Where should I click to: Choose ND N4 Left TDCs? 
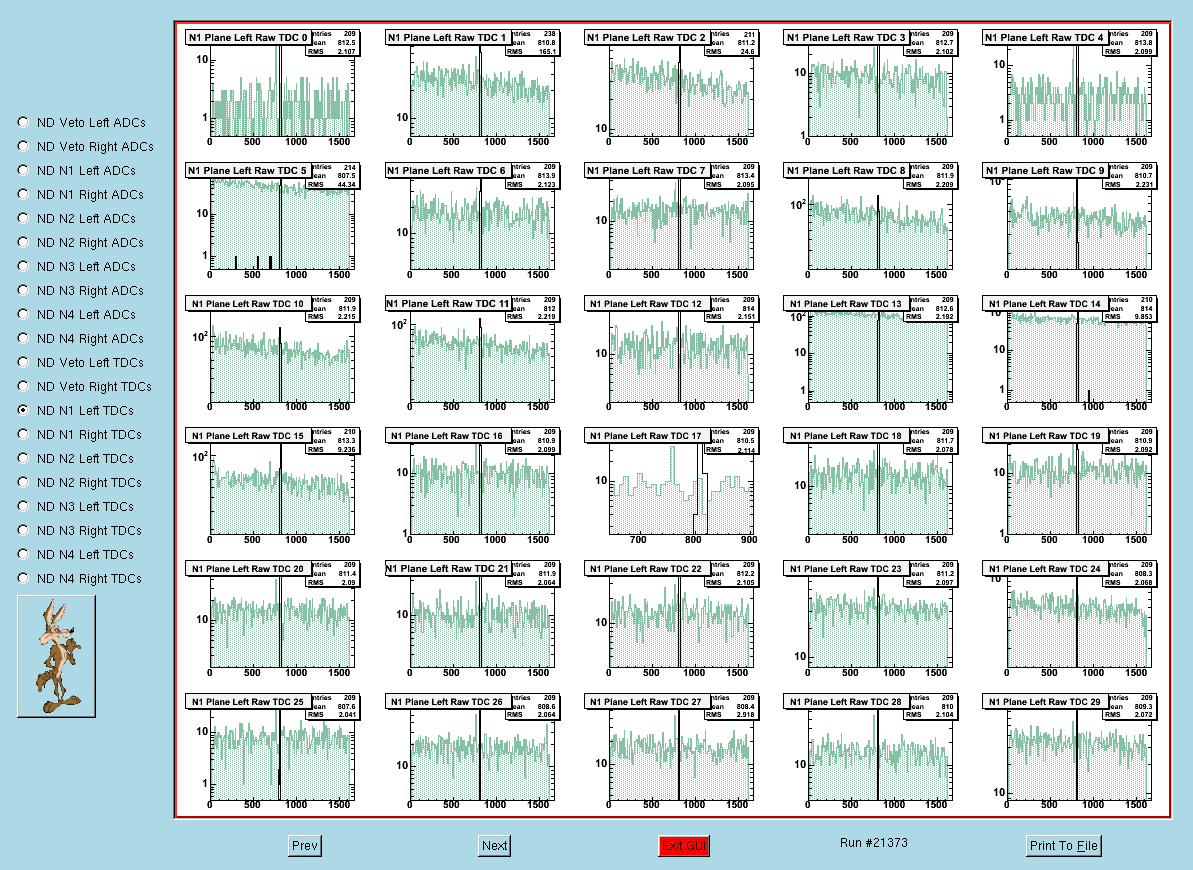pos(23,553)
